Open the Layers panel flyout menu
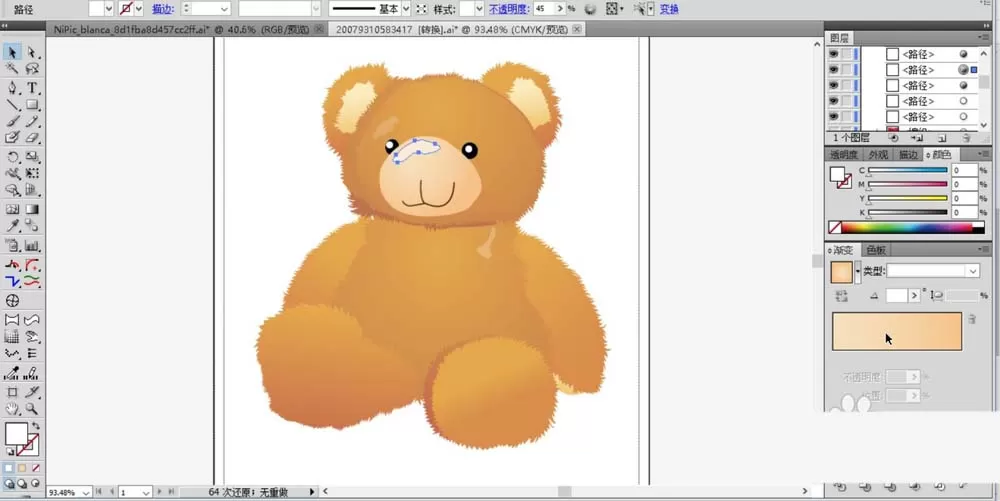This screenshot has height=501, width=1000. click(983, 38)
